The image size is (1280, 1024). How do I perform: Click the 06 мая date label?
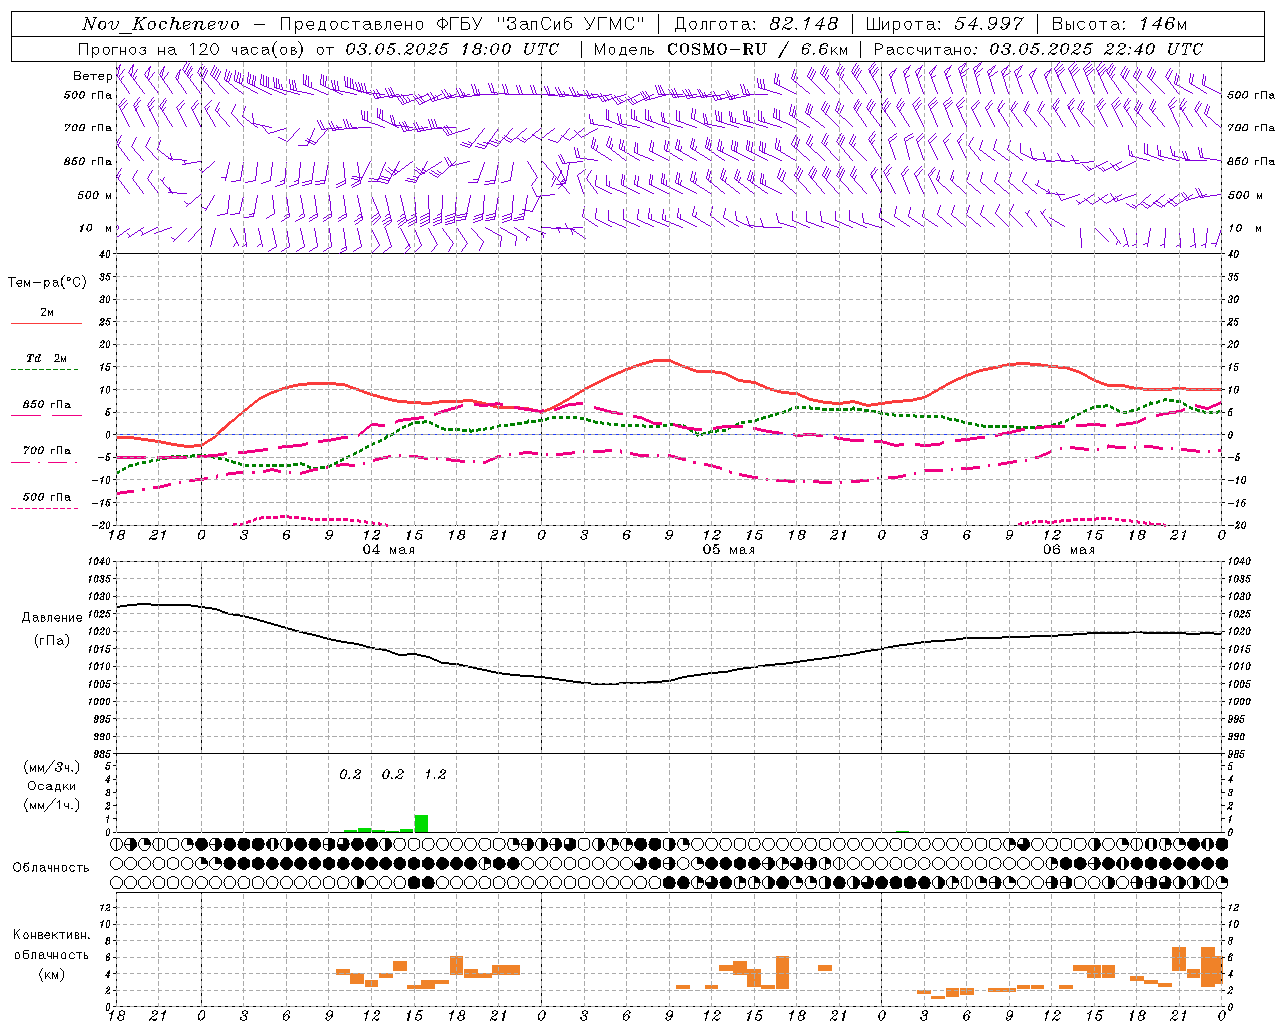[1068, 550]
